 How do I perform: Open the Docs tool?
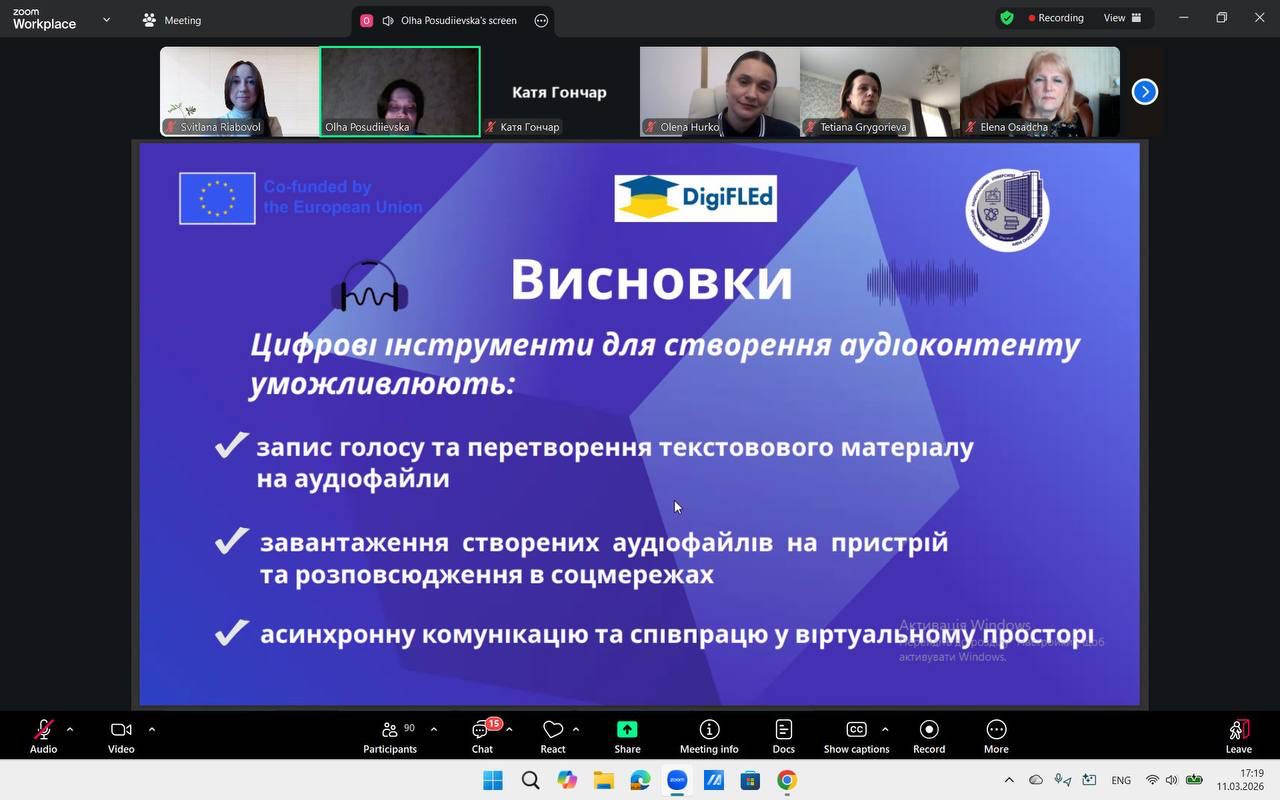point(783,737)
